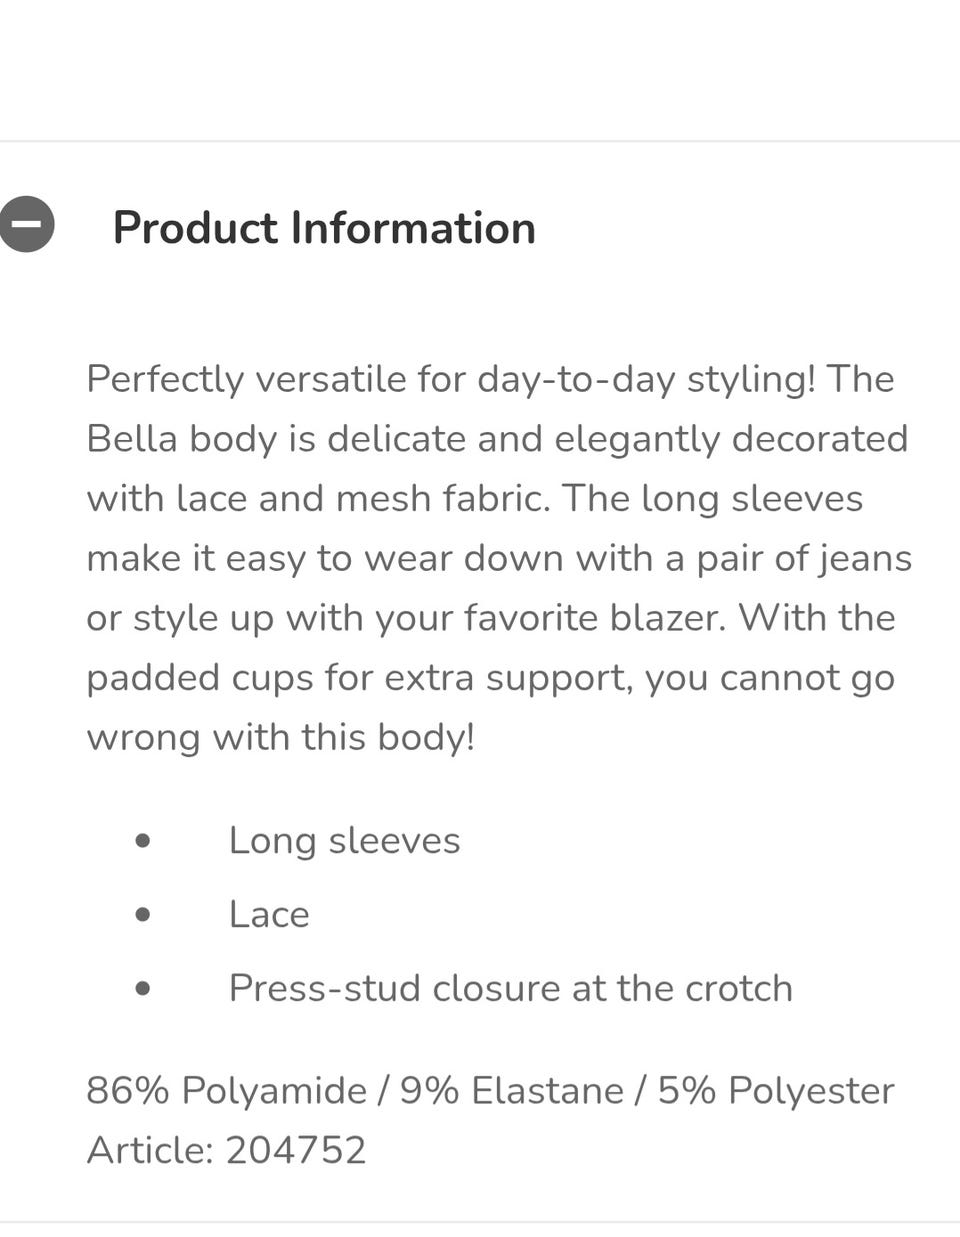This screenshot has height=1237, width=960.
Task: Click the word jeans in the description
Action: (x=865, y=558)
